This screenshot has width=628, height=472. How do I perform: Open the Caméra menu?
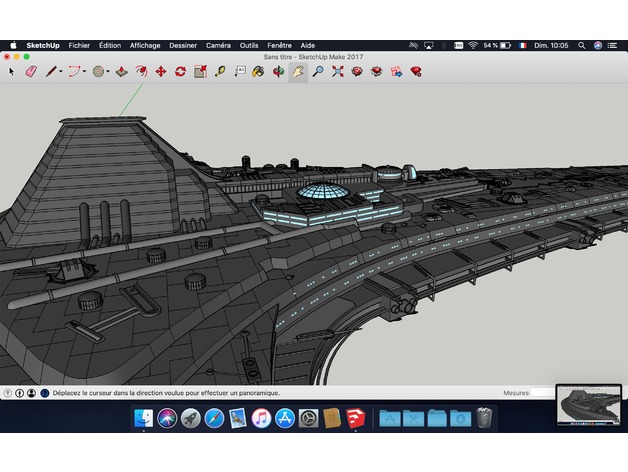[x=218, y=45]
